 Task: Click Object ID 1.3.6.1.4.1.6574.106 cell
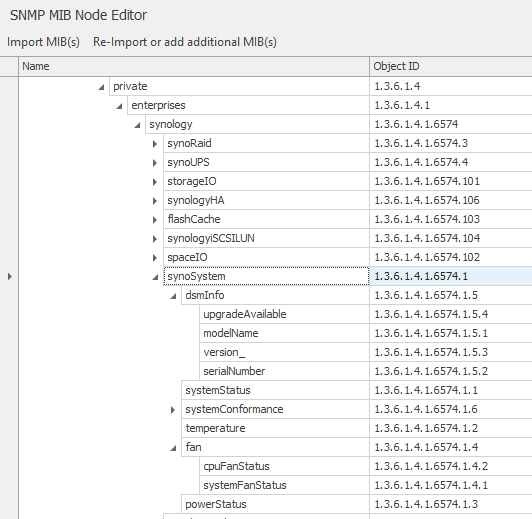[451, 200]
